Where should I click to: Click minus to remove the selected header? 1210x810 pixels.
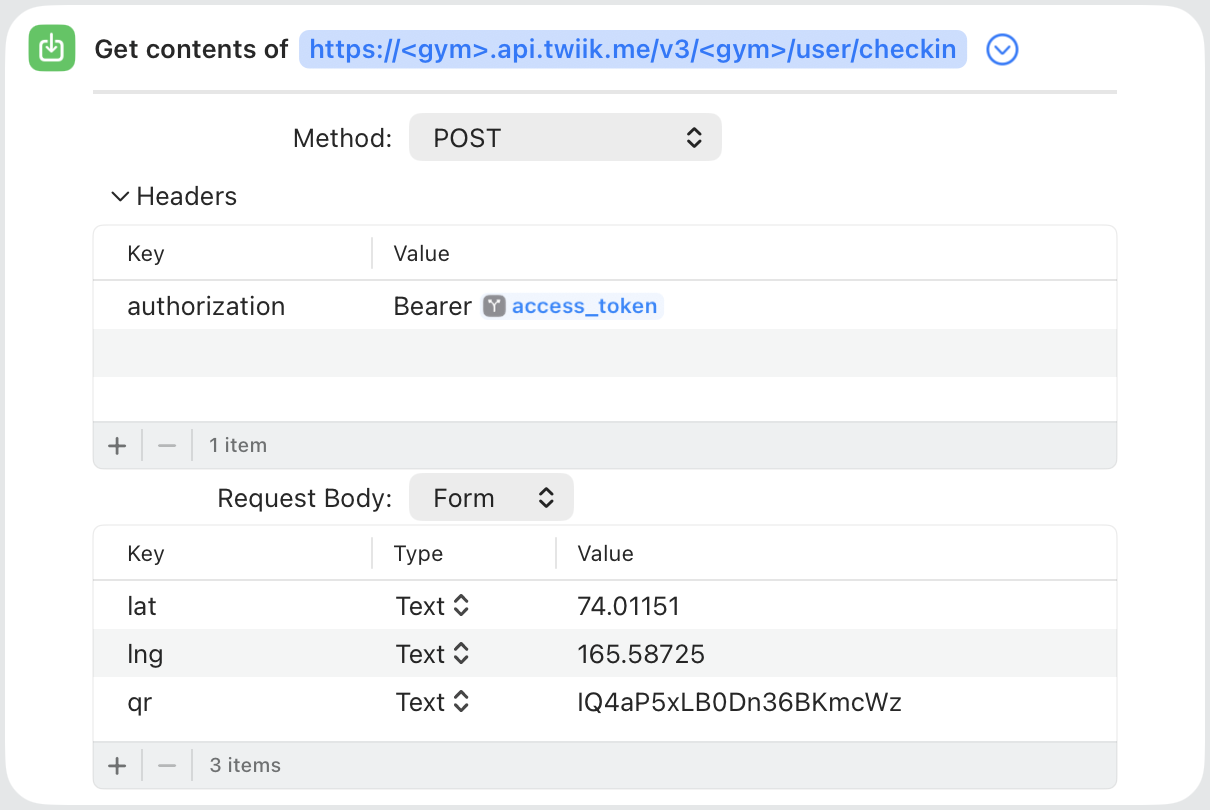click(x=166, y=445)
